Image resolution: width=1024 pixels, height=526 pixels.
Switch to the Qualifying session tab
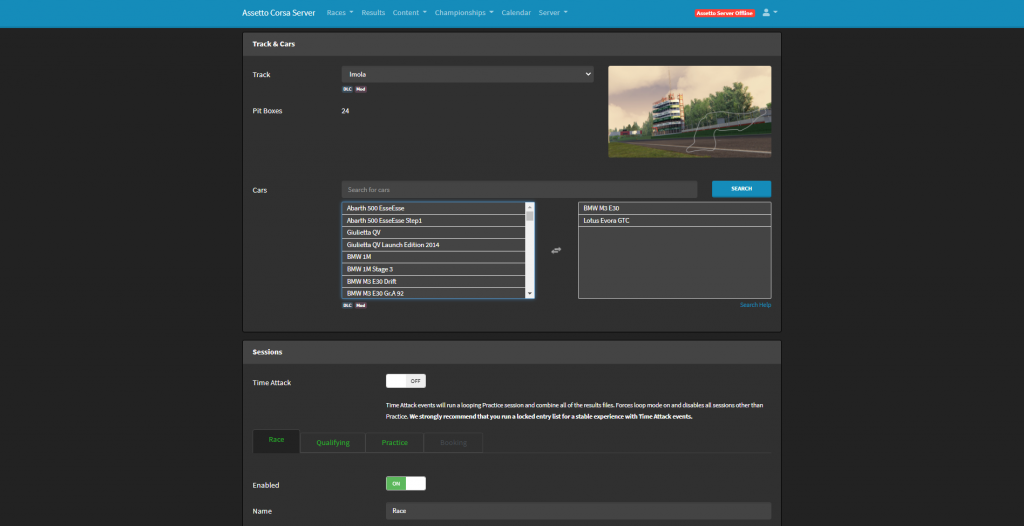click(x=333, y=442)
